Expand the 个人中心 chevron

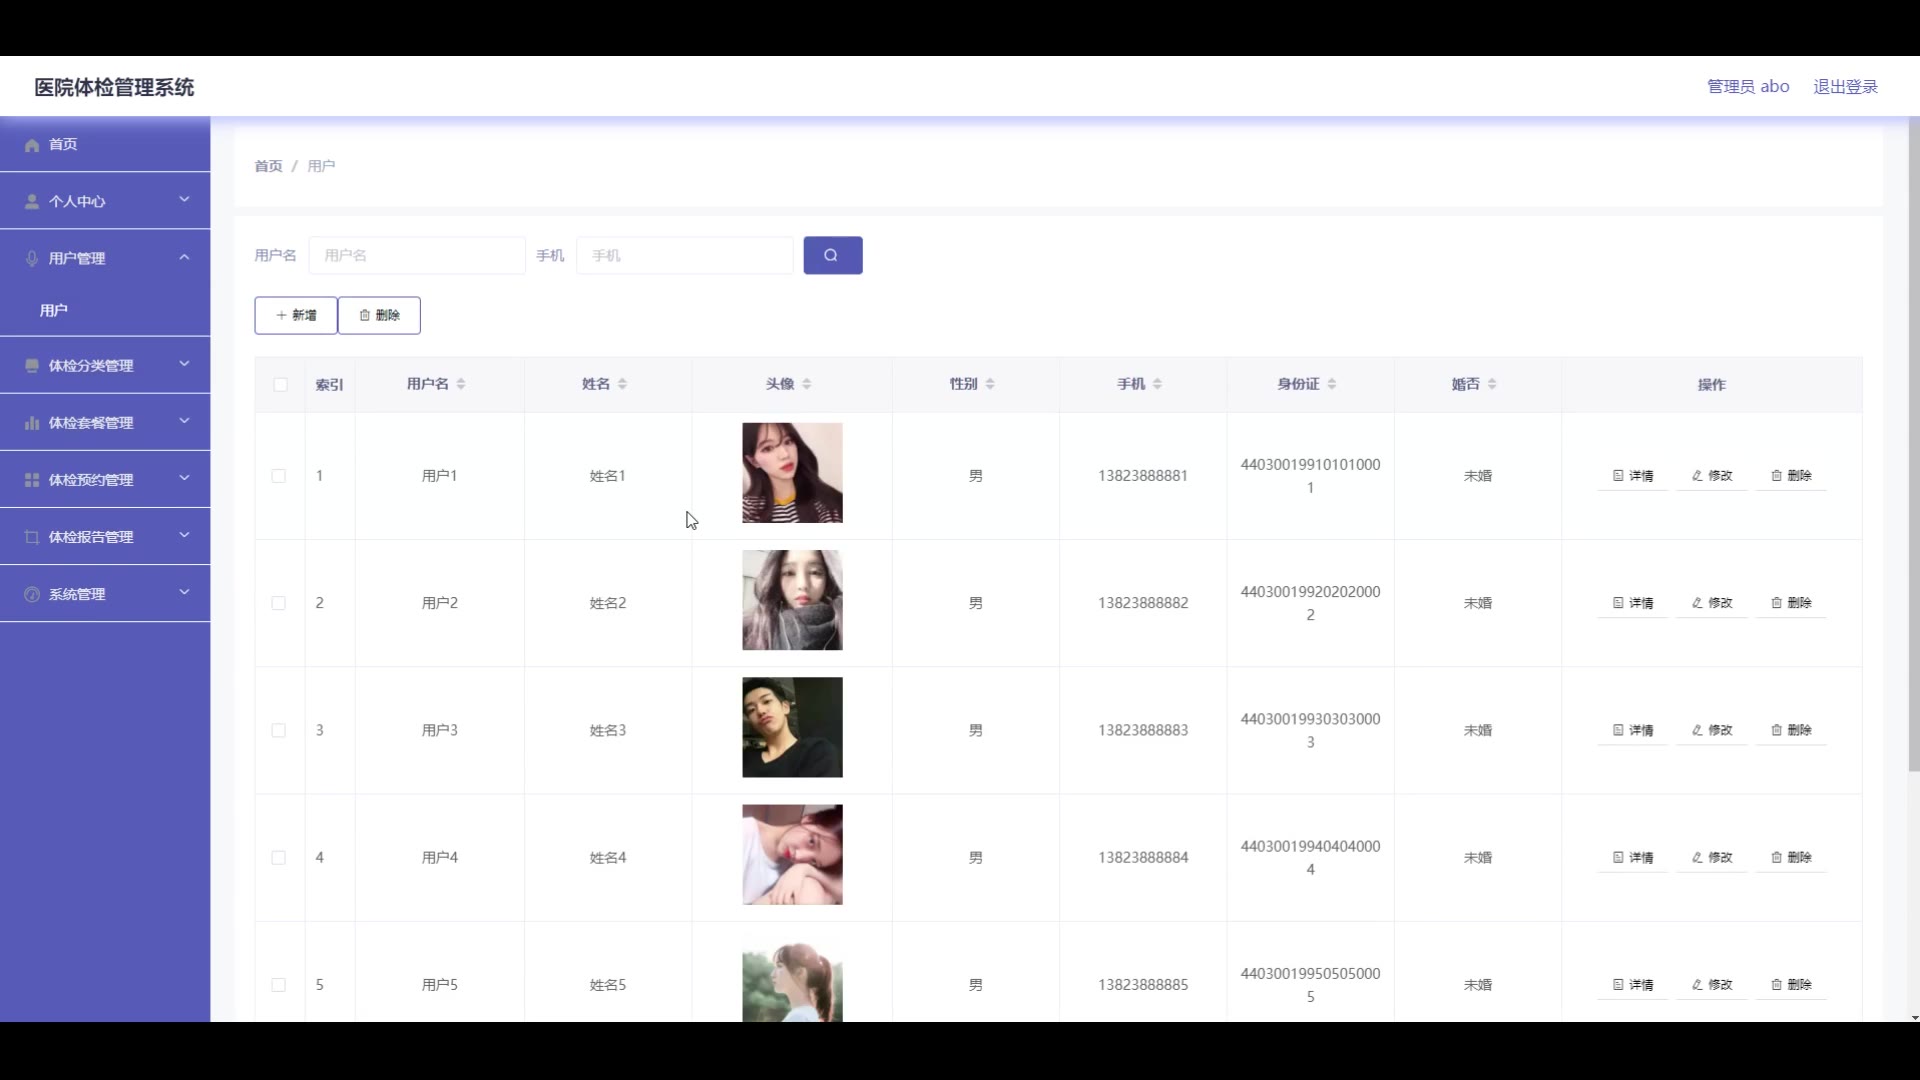tap(184, 200)
